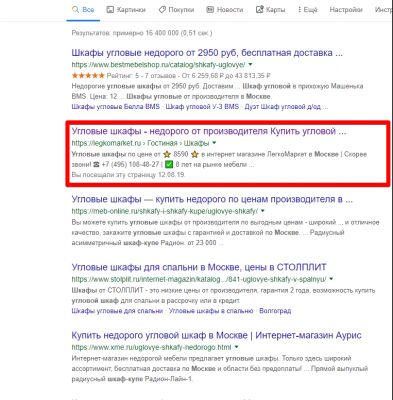Expand dropdown arrow next to xme.ru URL

pyautogui.click(x=236, y=347)
